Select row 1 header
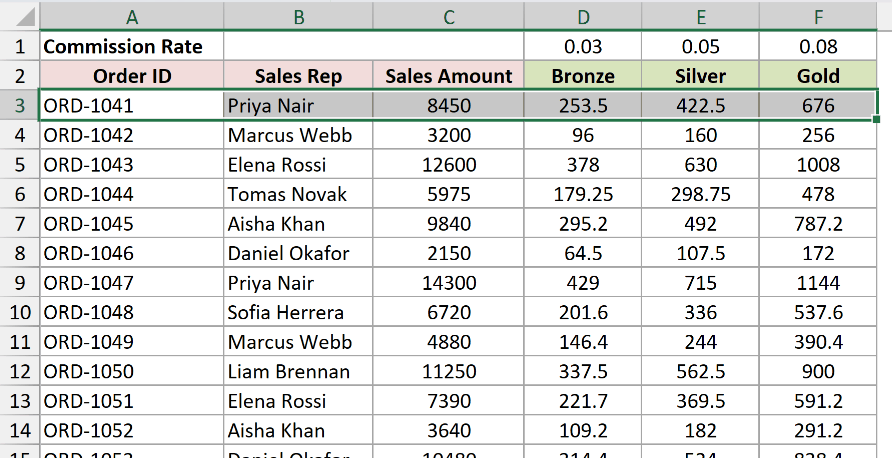Image resolution: width=892 pixels, height=458 pixels. tap(20, 47)
